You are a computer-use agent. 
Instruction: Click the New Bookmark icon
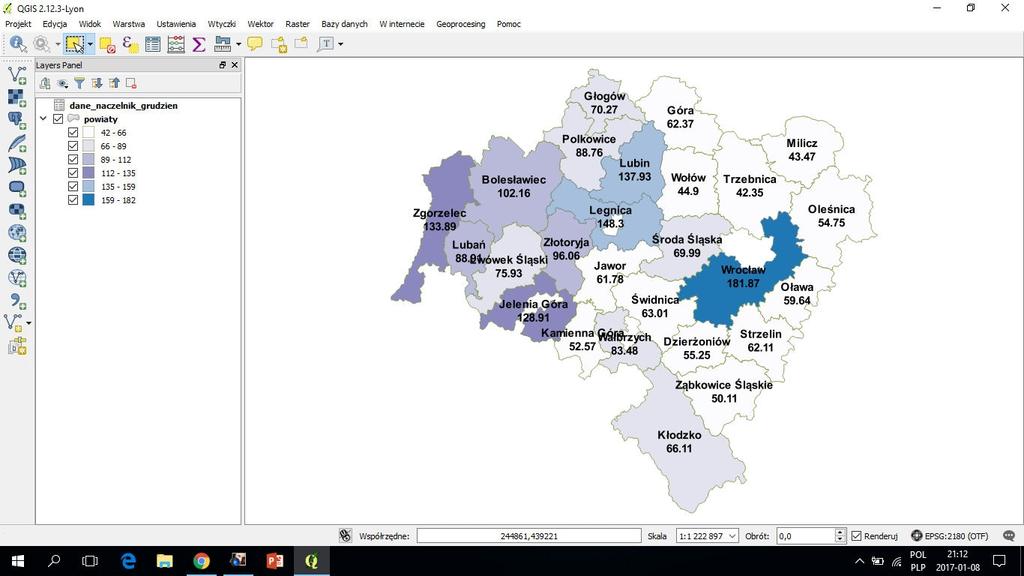pos(279,44)
